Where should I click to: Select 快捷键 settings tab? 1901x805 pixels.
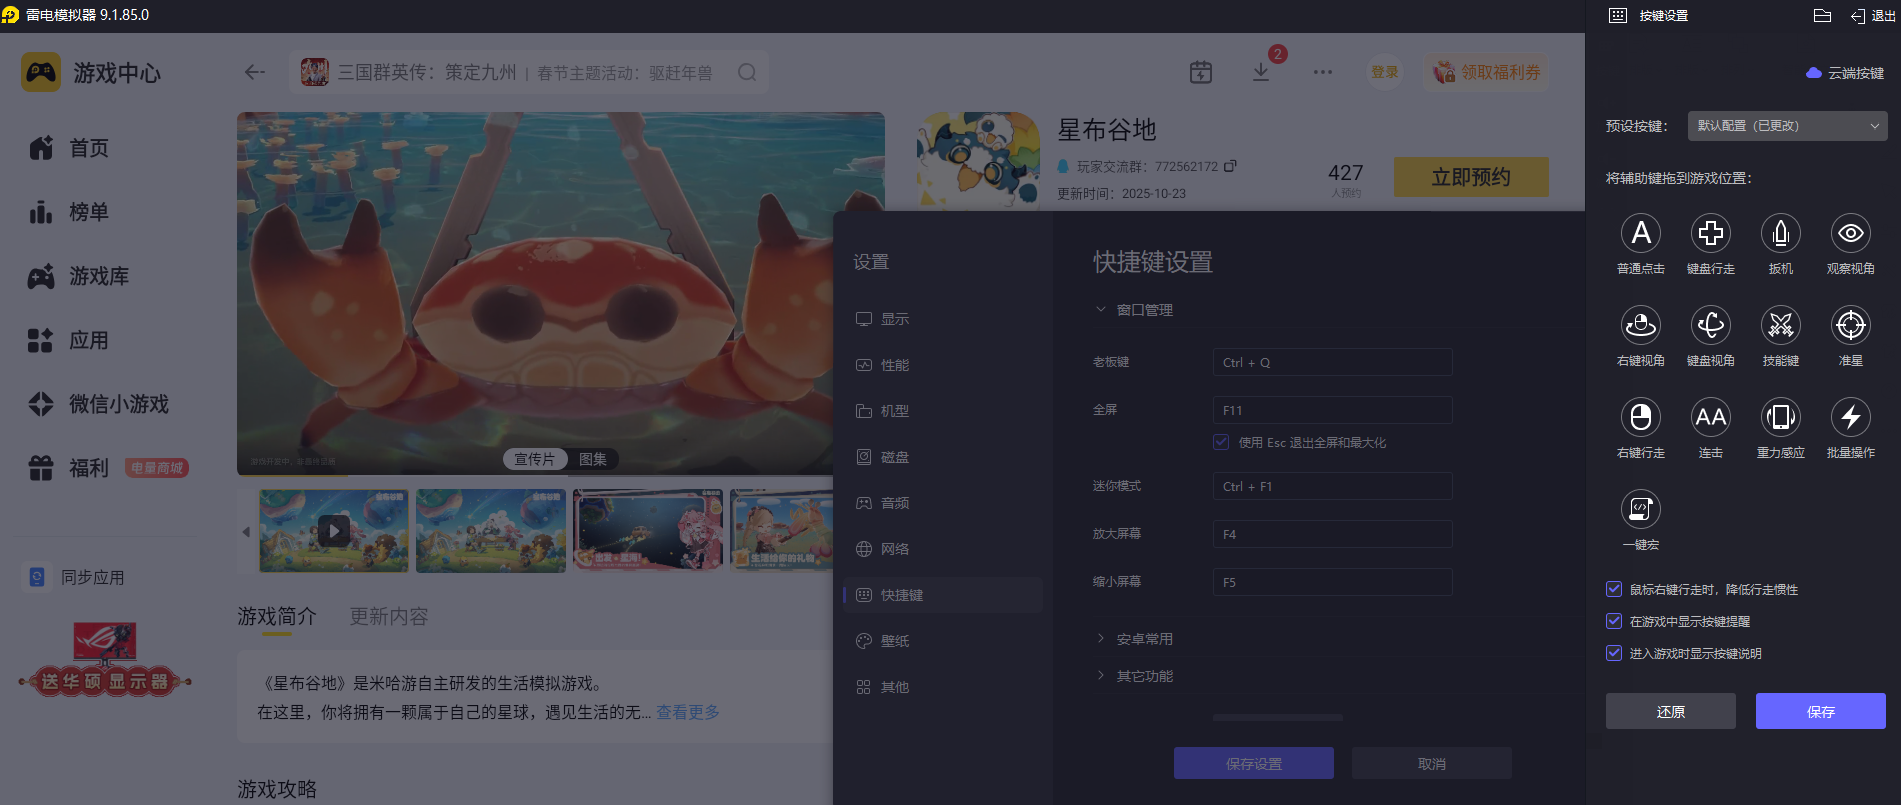tap(943, 595)
